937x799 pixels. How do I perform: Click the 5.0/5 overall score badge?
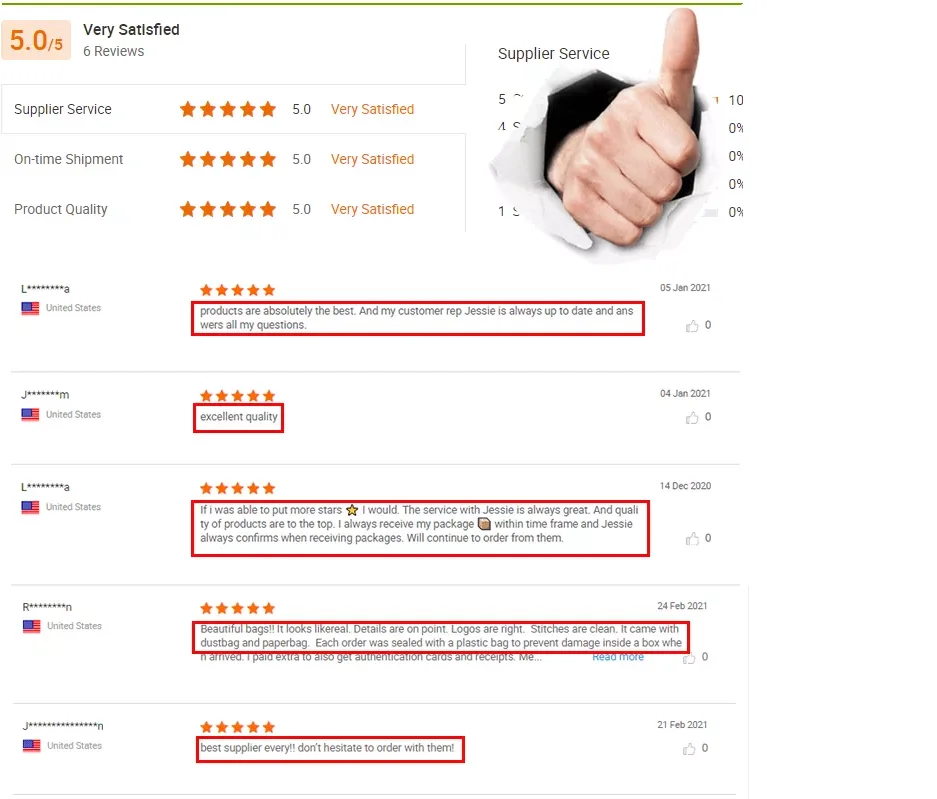pos(36,40)
